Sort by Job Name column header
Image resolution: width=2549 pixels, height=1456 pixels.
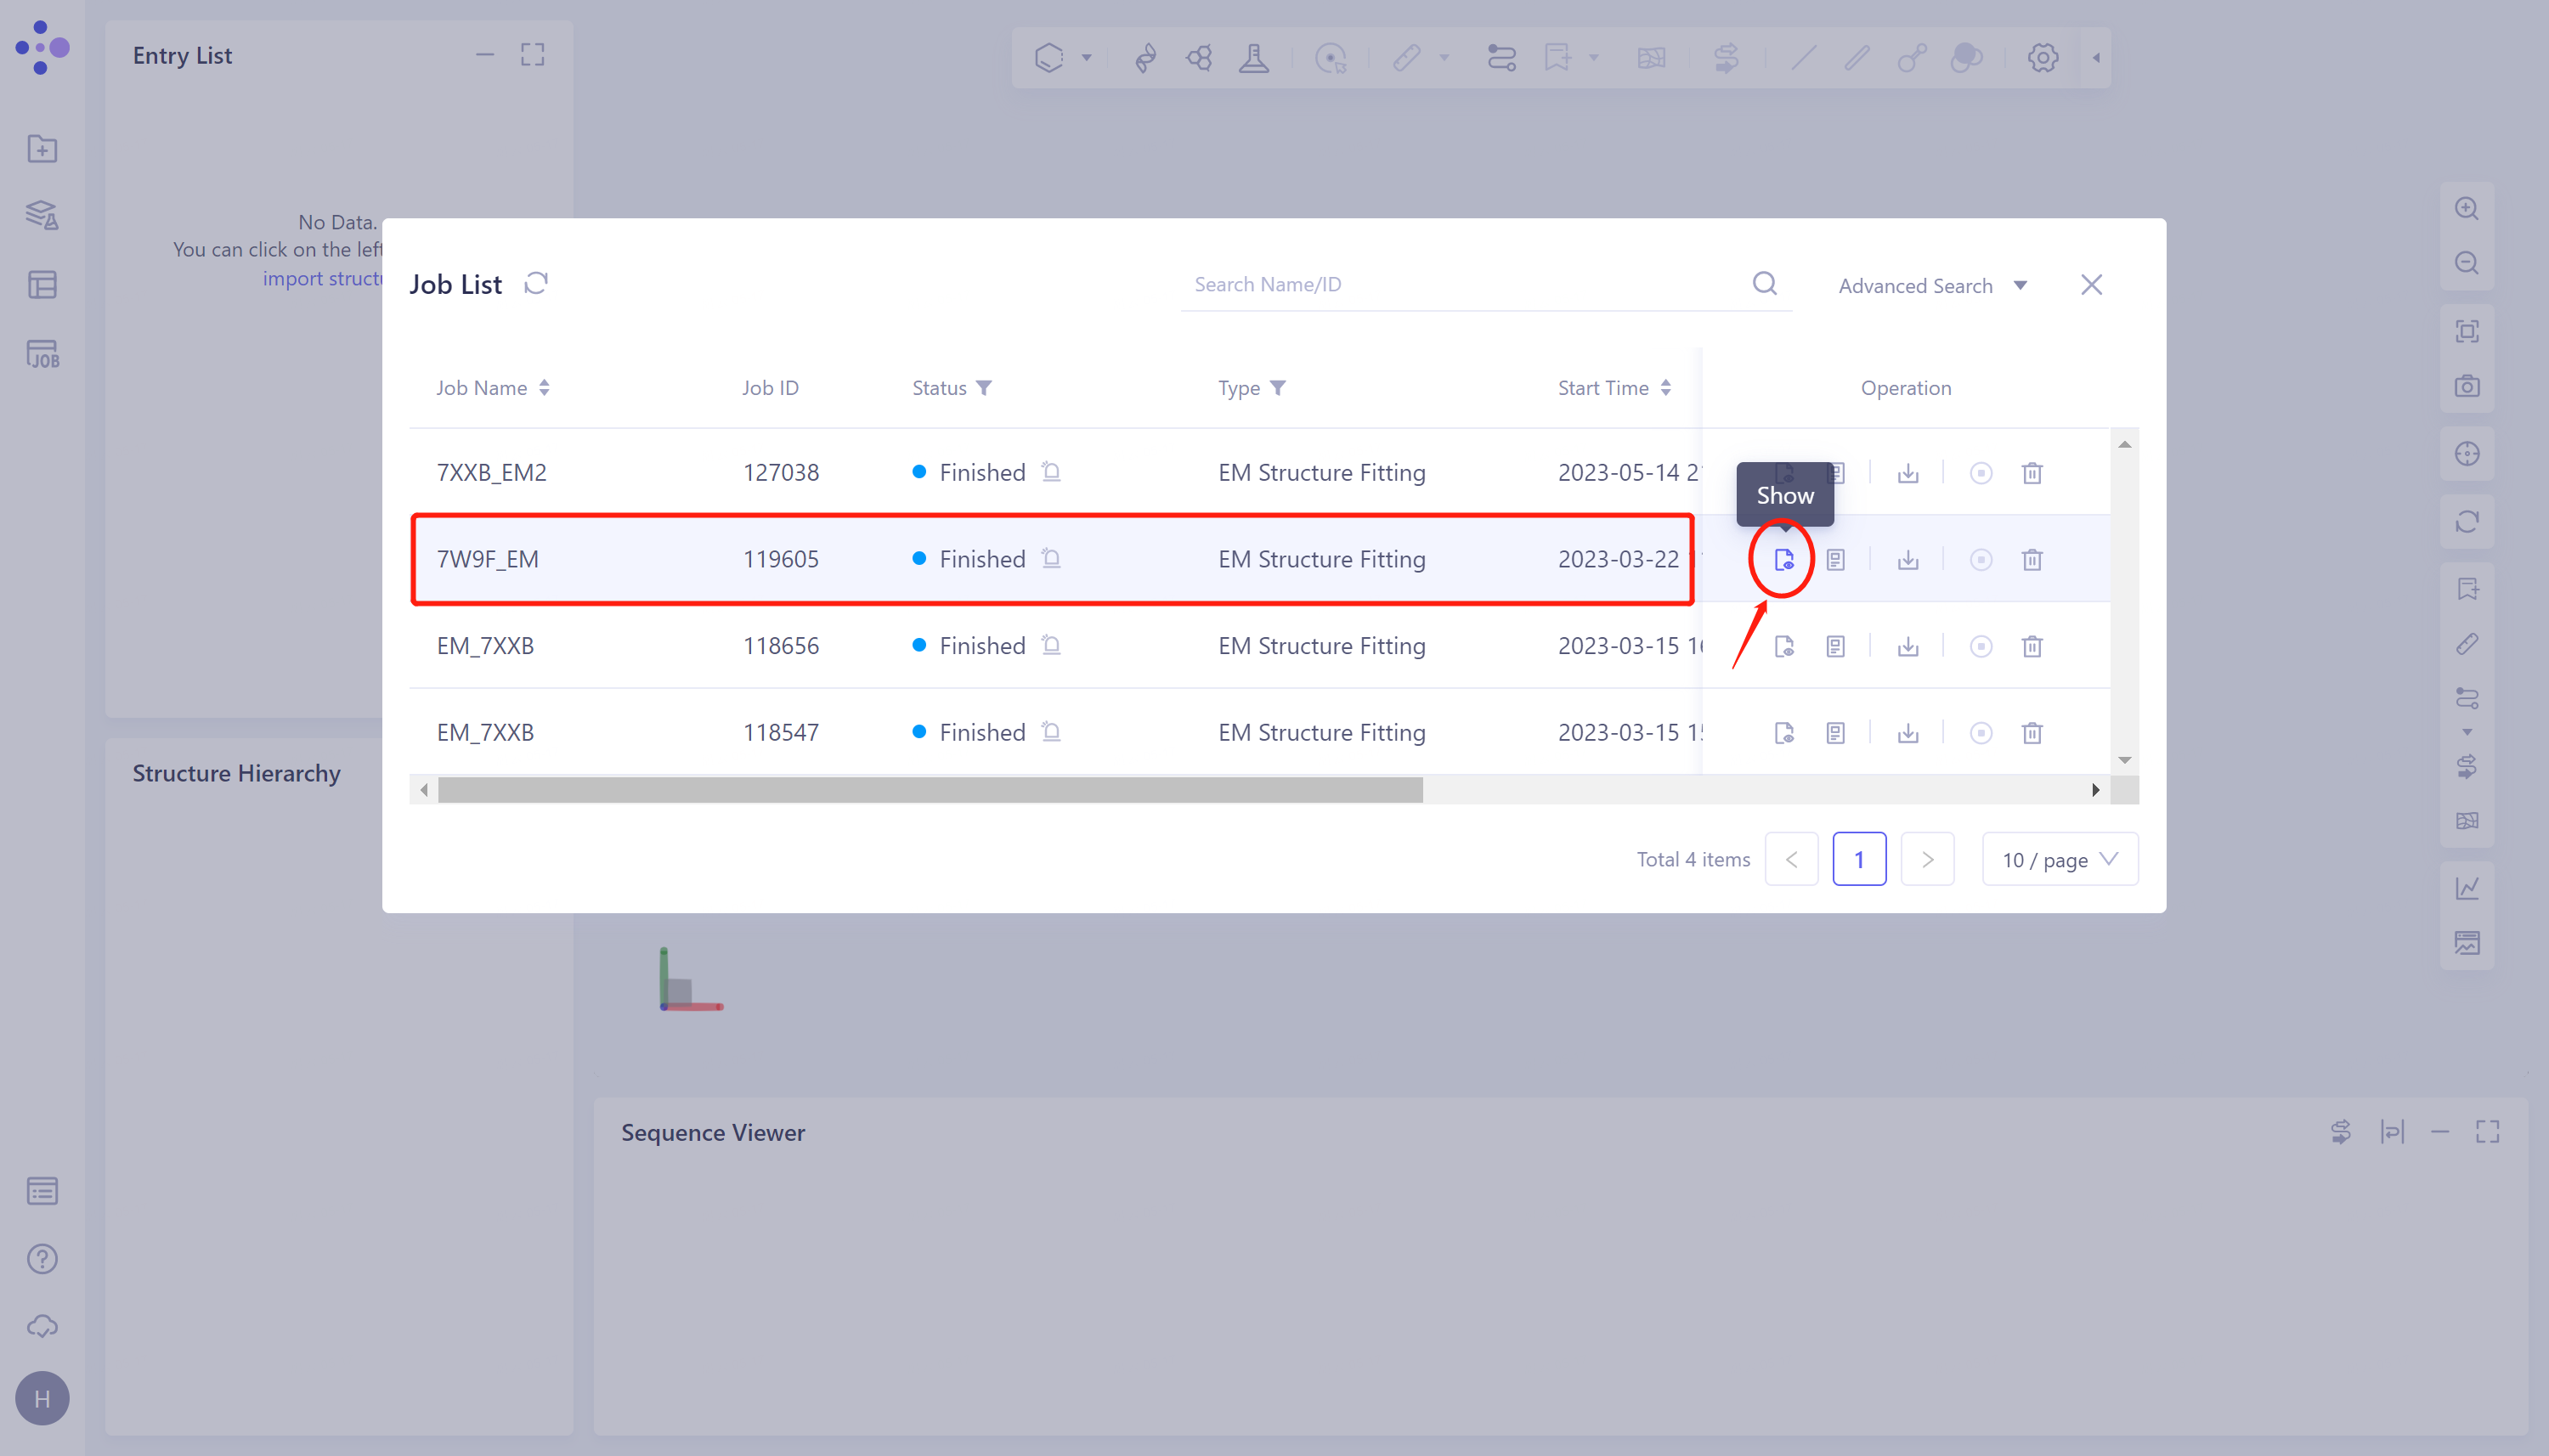point(492,388)
